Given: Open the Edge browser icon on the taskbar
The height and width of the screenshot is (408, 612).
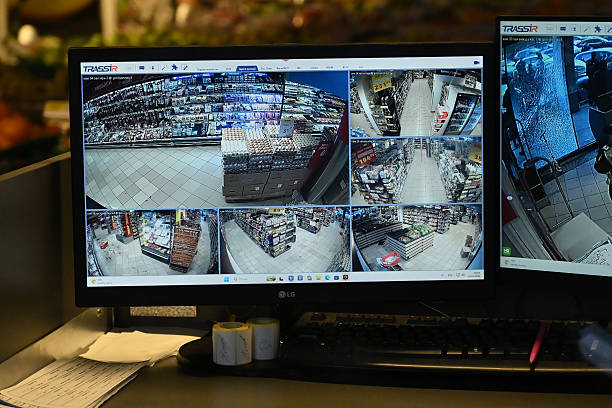Looking at the screenshot, I should point(327,278).
